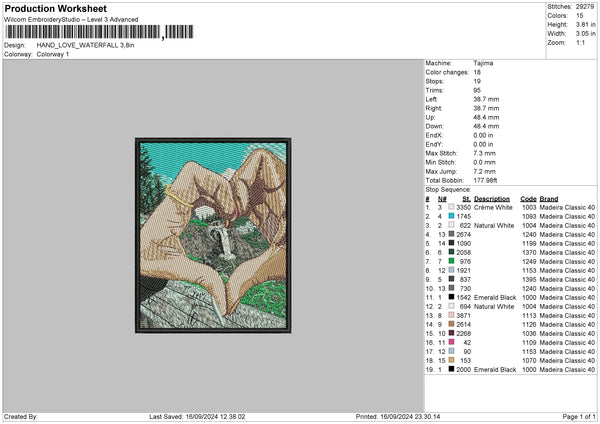Select stitch count "2000" in stop 19
Viewport: 600px width, 424px height.
tap(463, 369)
